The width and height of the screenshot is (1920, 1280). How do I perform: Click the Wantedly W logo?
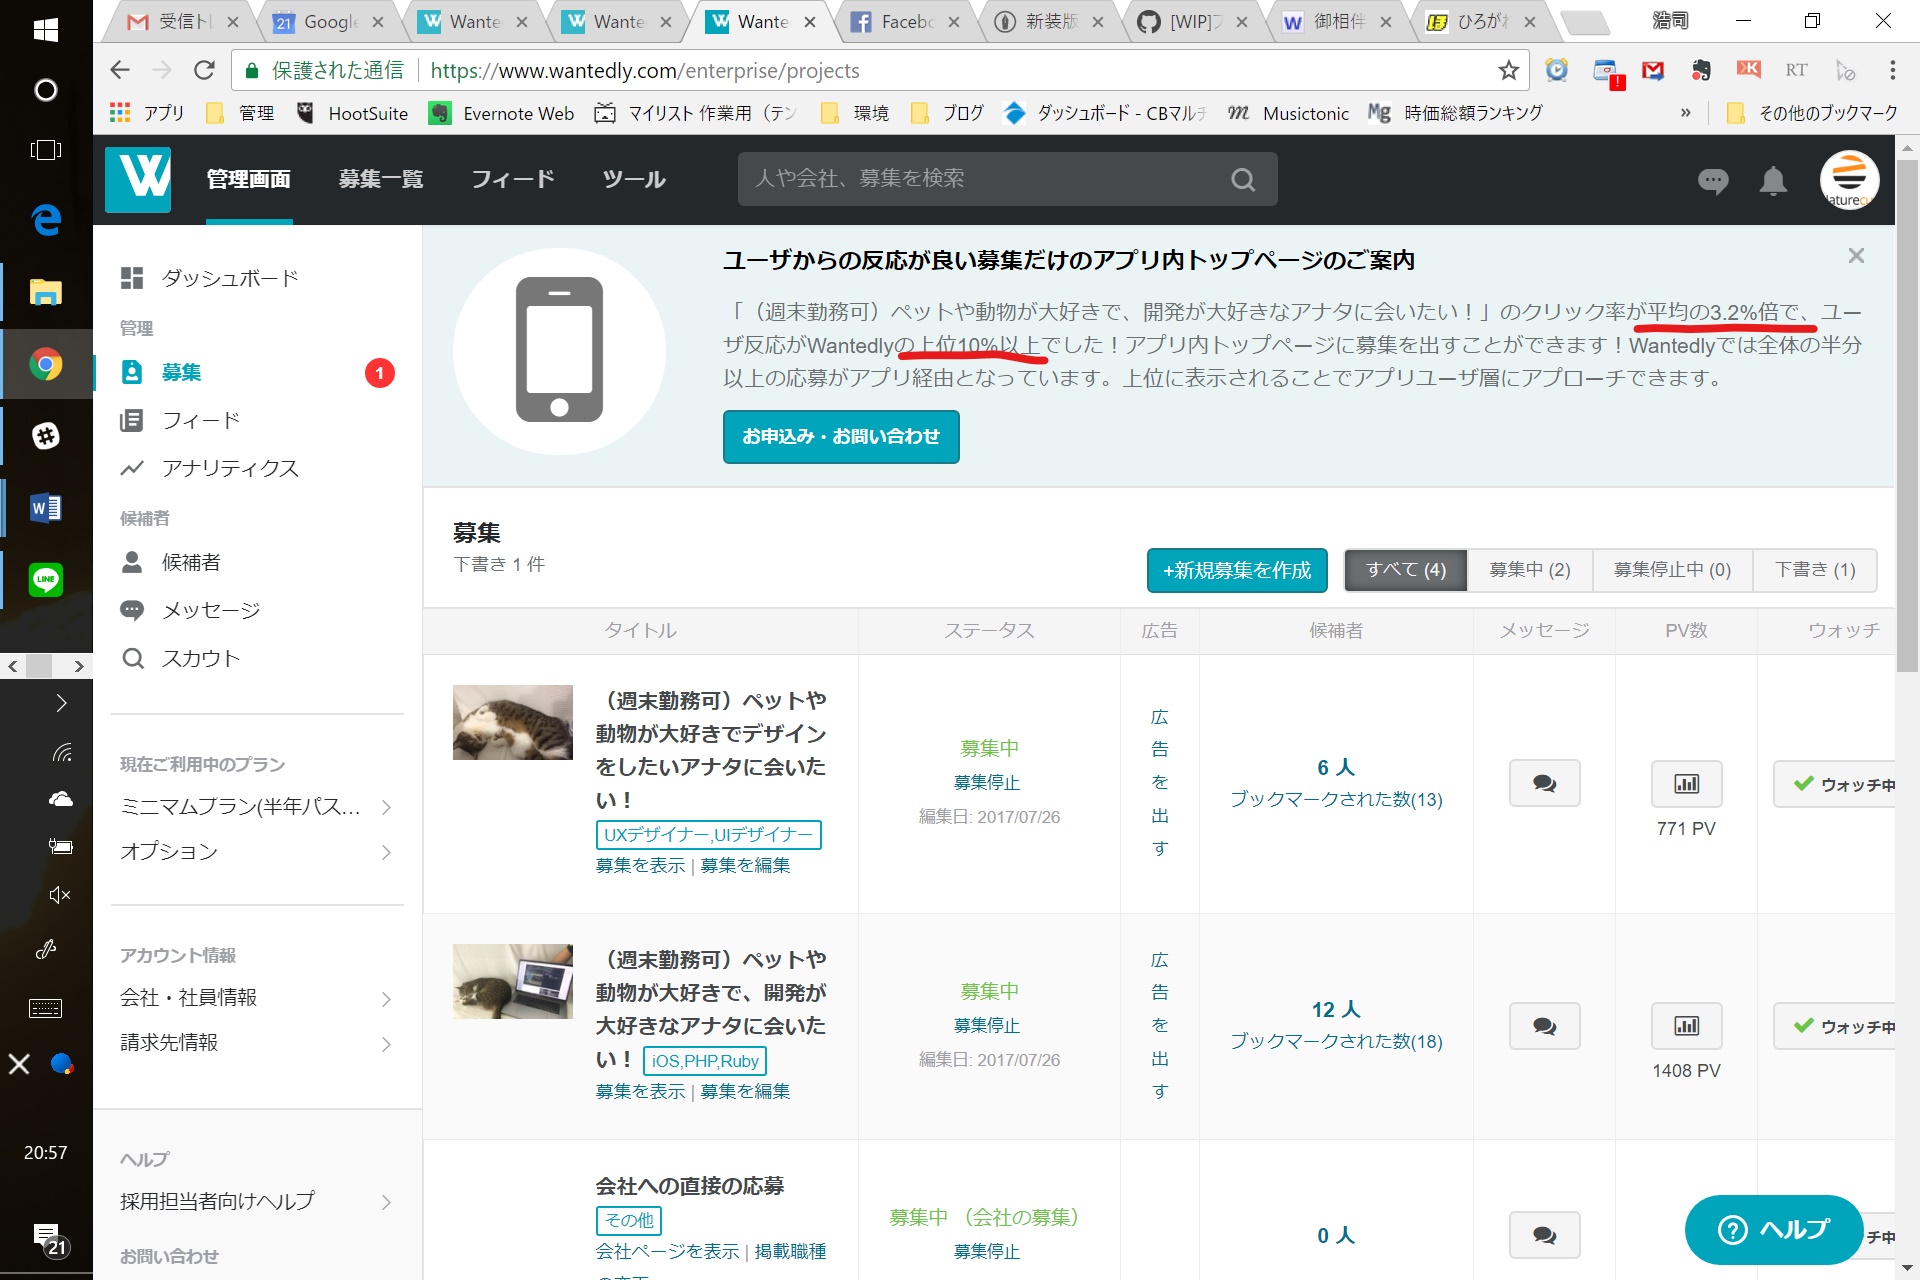click(x=137, y=179)
